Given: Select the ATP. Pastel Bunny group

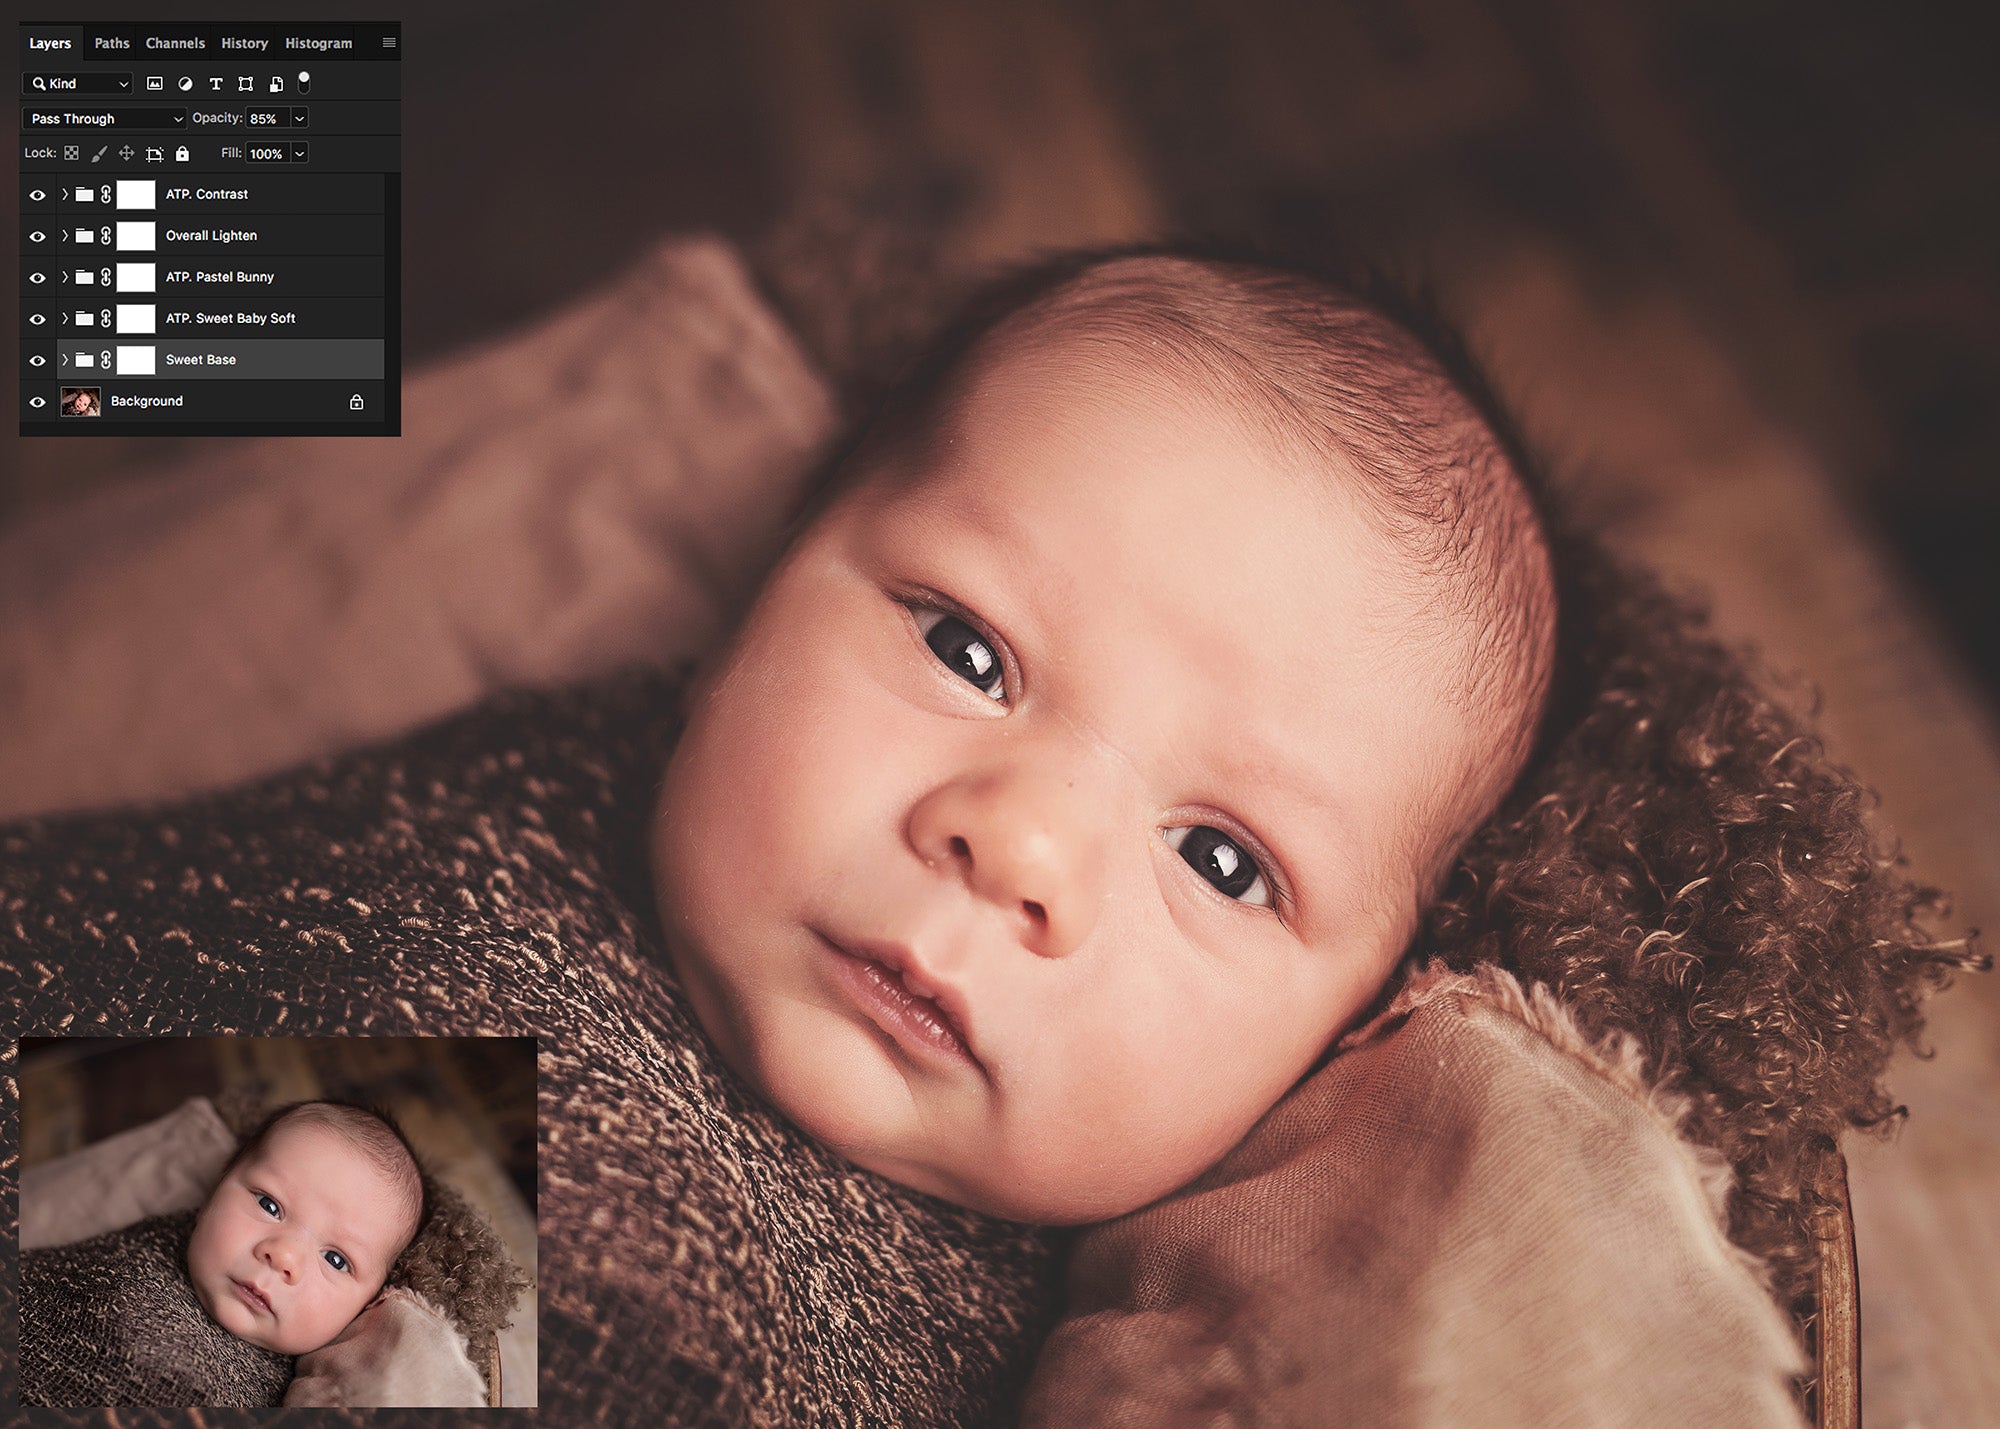Looking at the screenshot, I should pyautogui.click(x=220, y=277).
